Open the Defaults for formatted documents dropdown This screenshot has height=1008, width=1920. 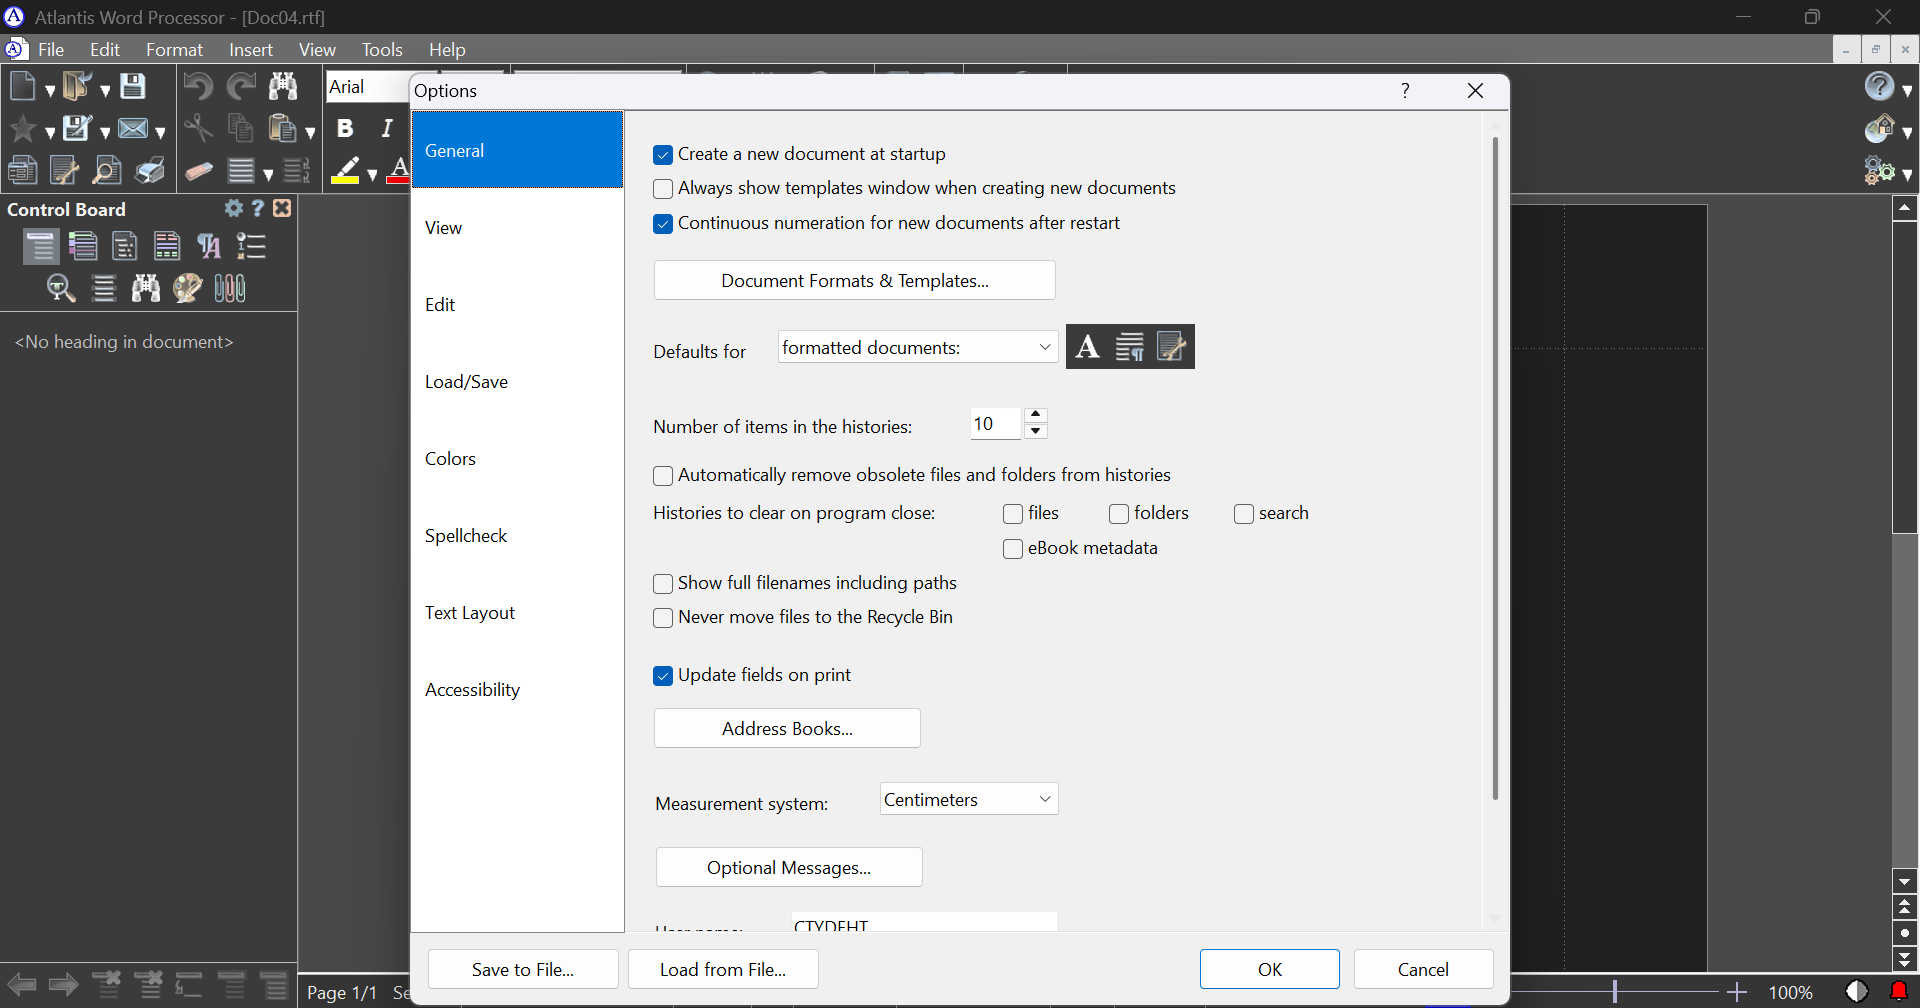[918, 347]
